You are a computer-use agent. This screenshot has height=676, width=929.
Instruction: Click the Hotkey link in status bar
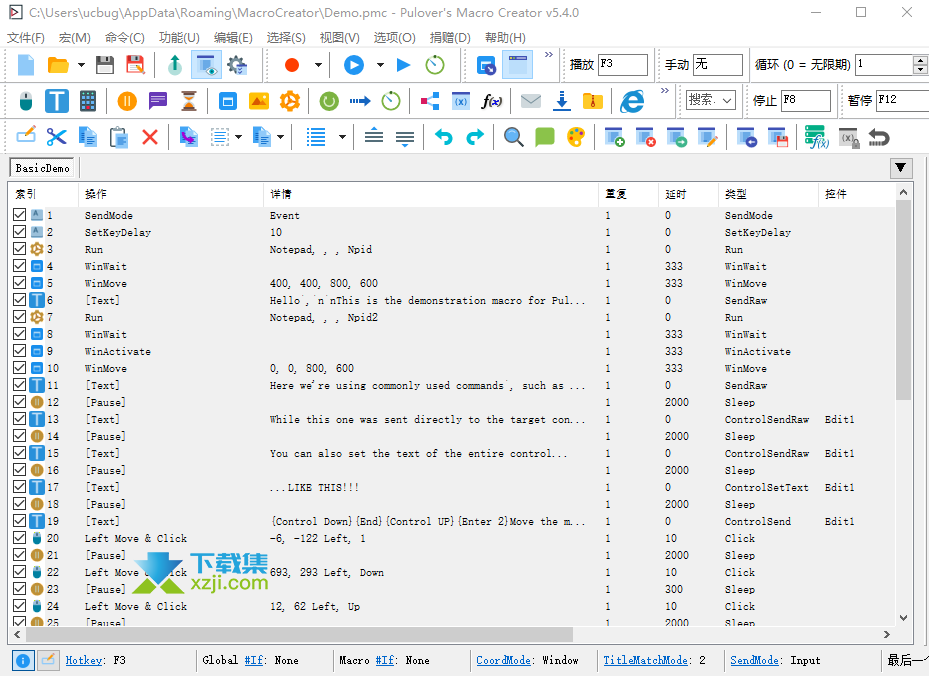tap(84, 660)
